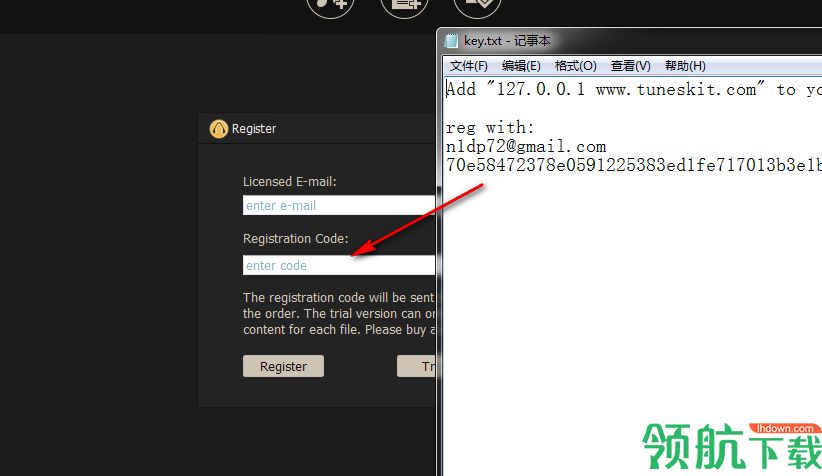Click the 'Licensed E-mail:' label
This screenshot has width=822, height=476.
[290, 182]
